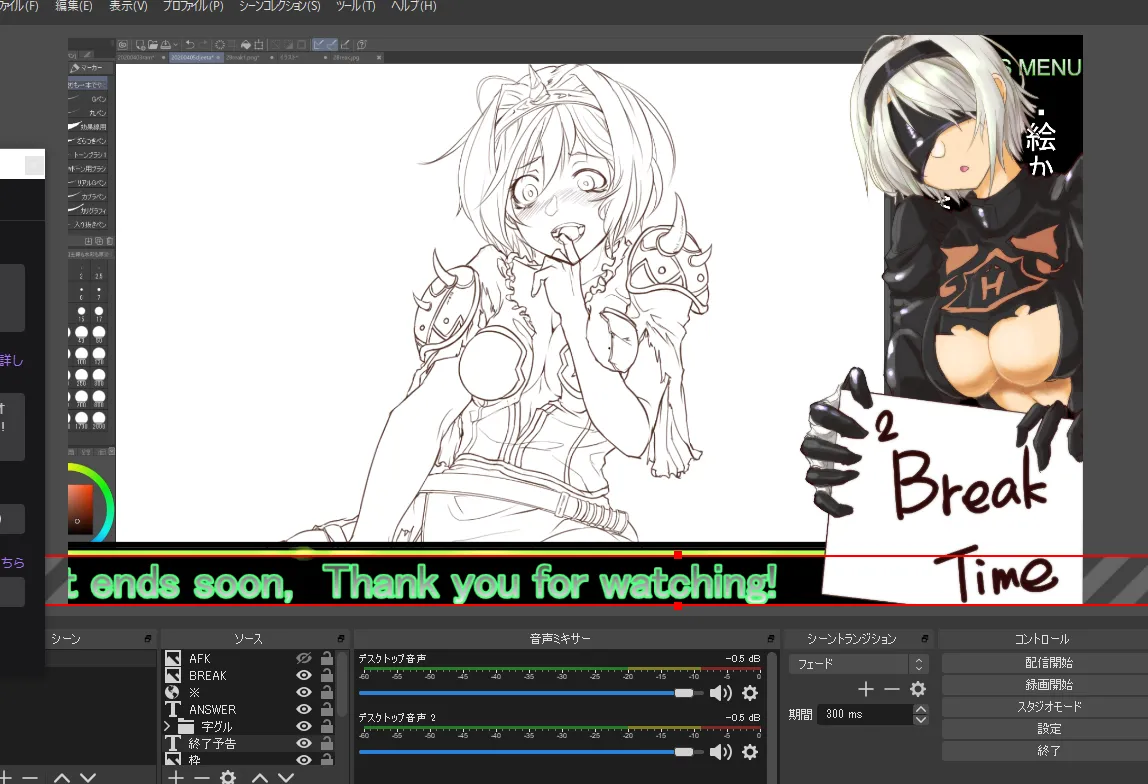The height and width of the screenshot is (784, 1148).
Task: Add a new source with plus icon
Action: click(176, 777)
